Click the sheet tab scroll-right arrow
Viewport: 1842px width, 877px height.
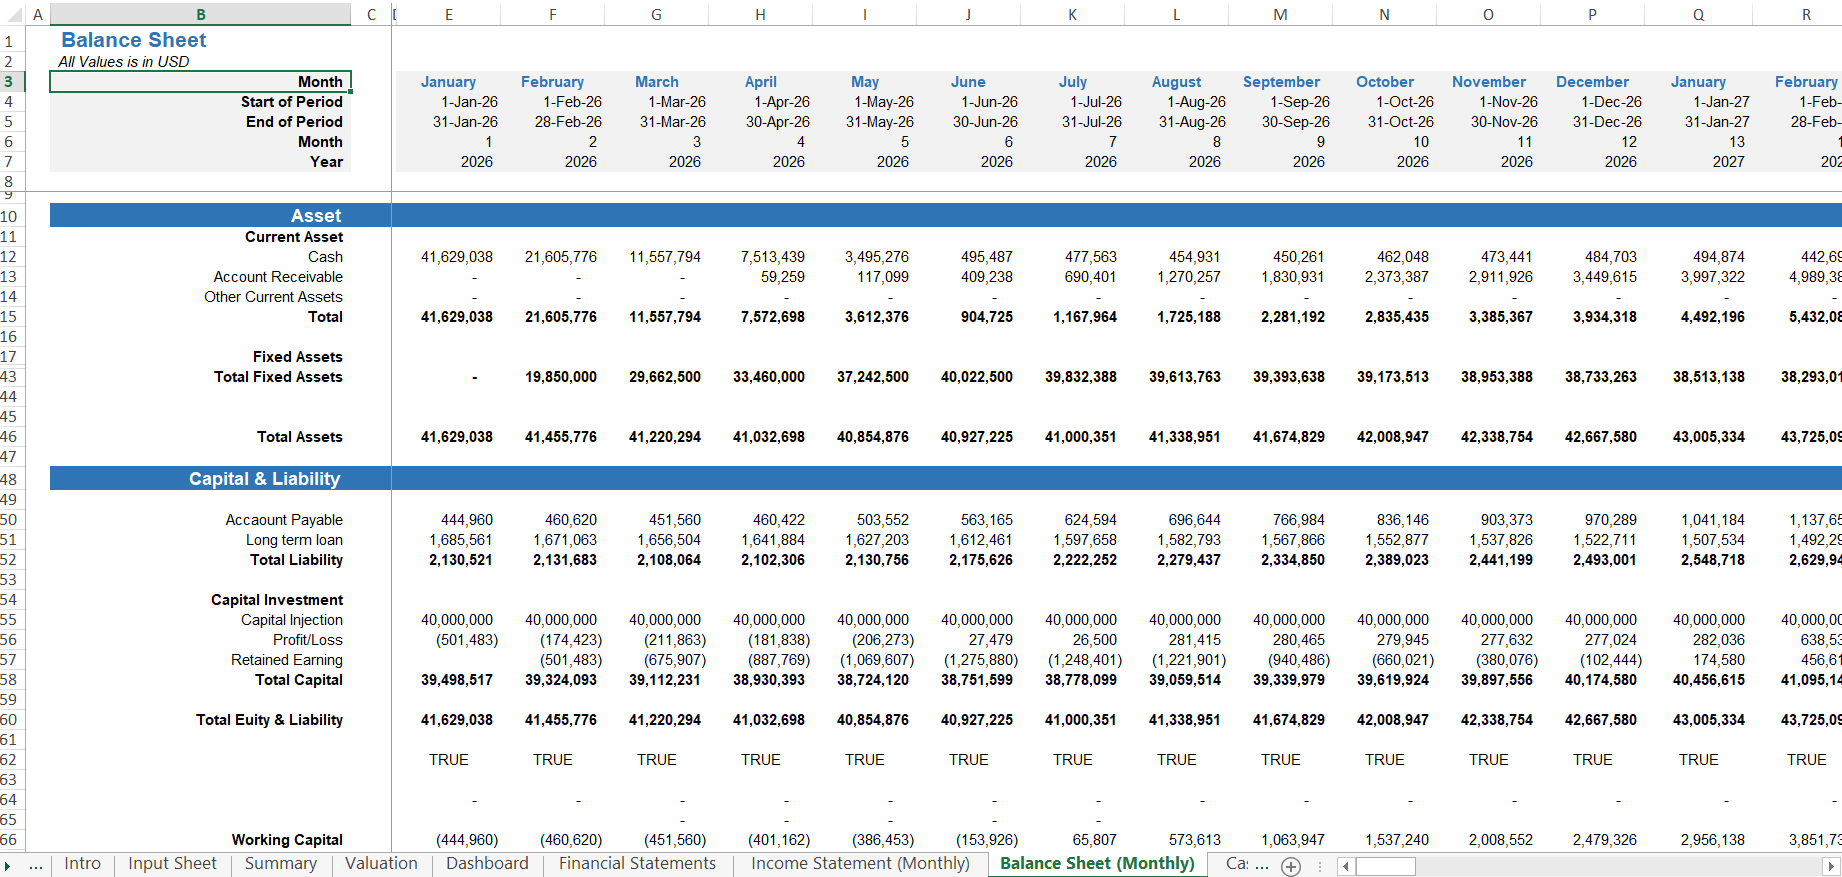click(7, 865)
